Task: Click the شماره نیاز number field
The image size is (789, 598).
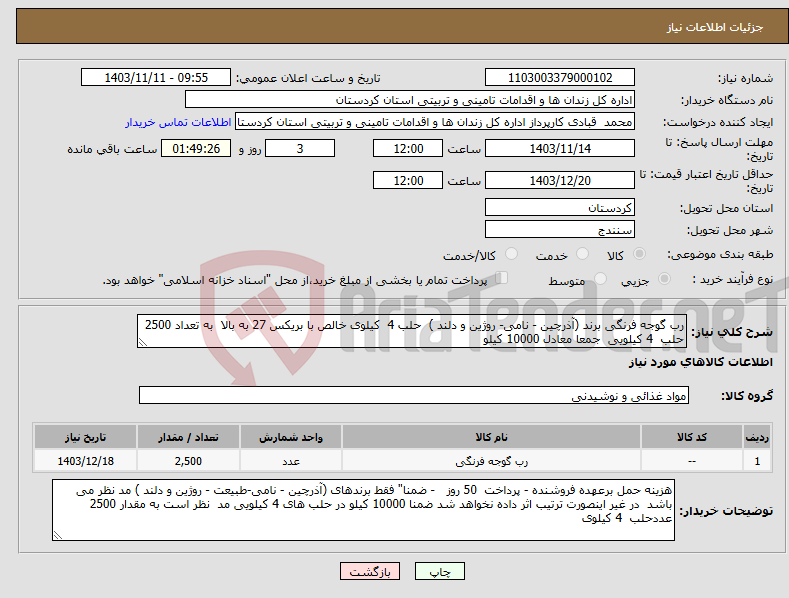Action: (x=560, y=78)
